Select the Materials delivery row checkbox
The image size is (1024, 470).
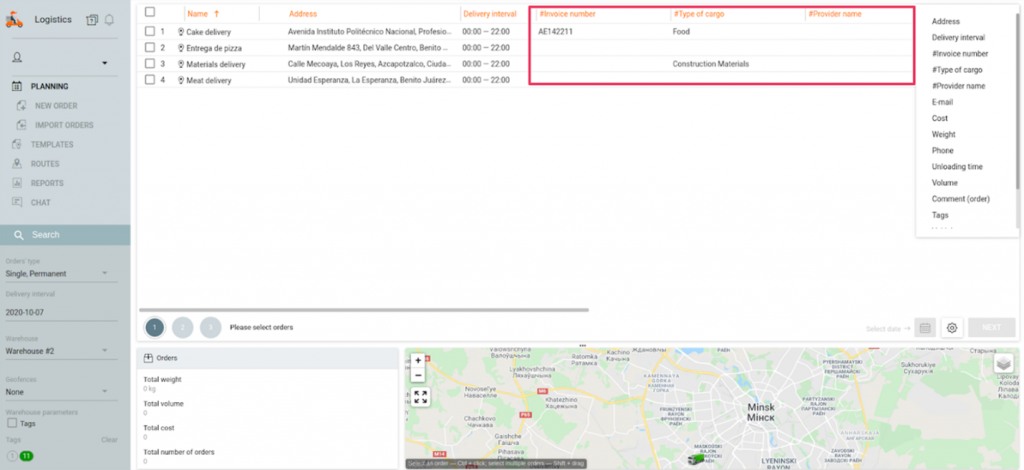(x=149, y=63)
